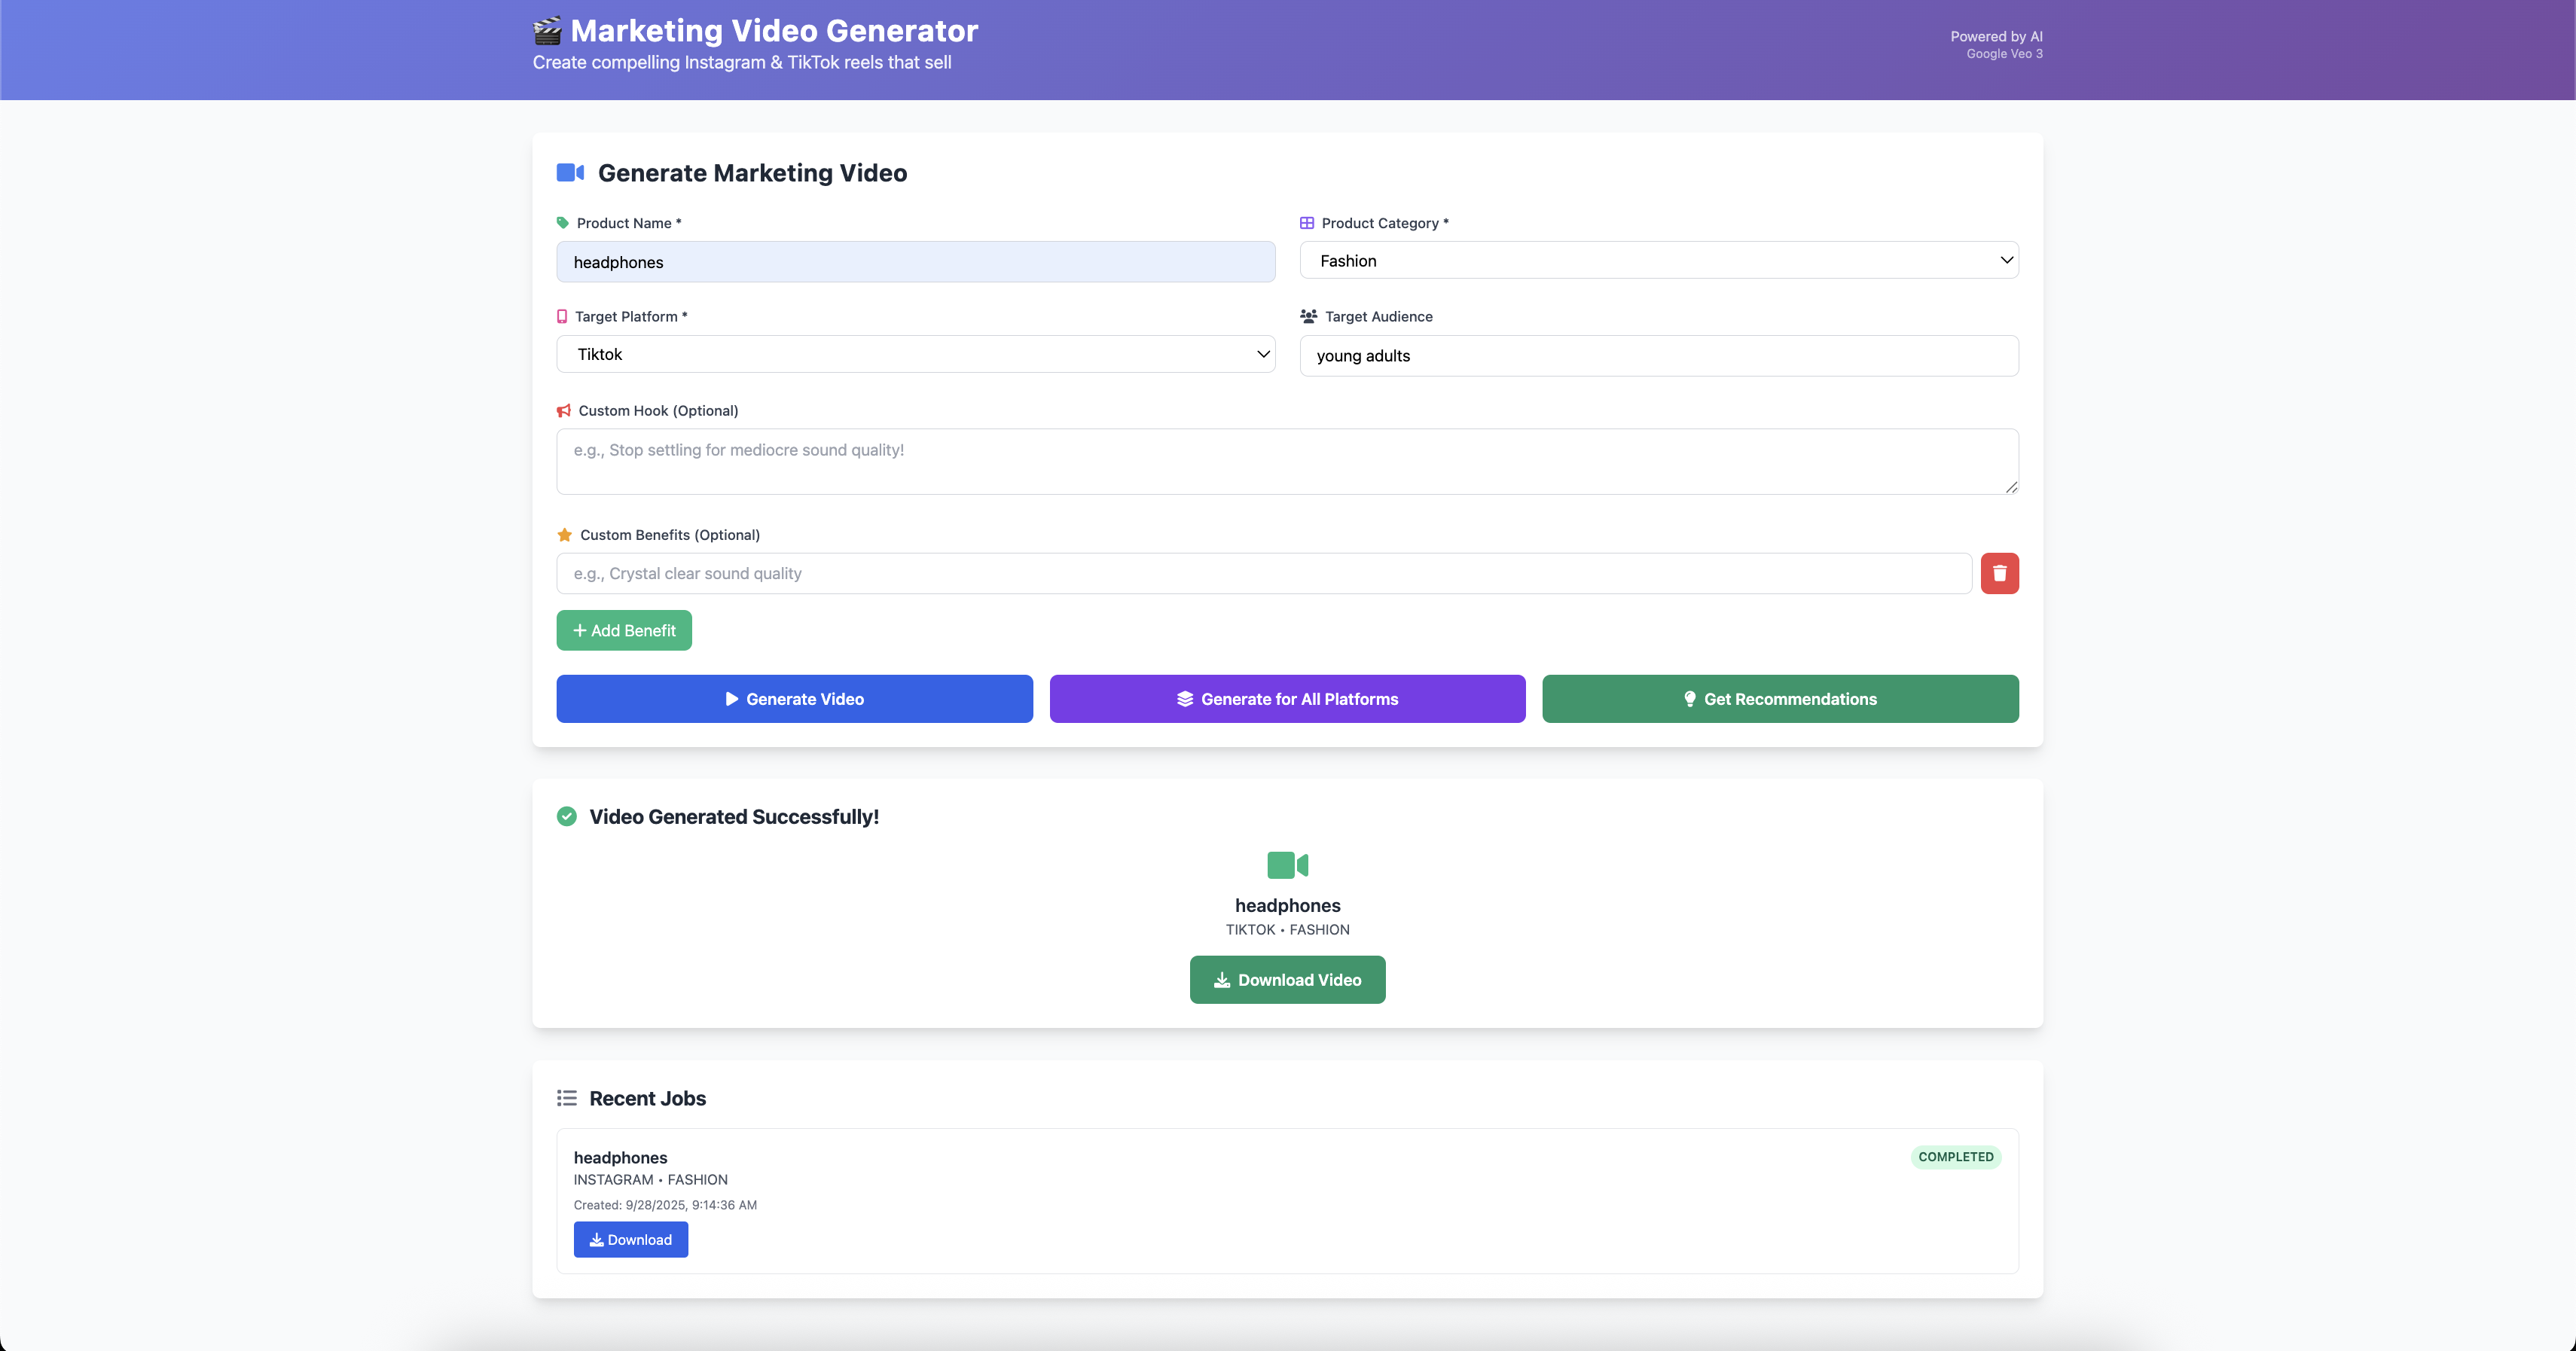Click the Get Recommendations button
The width and height of the screenshot is (2576, 1351).
(x=1780, y=699)
